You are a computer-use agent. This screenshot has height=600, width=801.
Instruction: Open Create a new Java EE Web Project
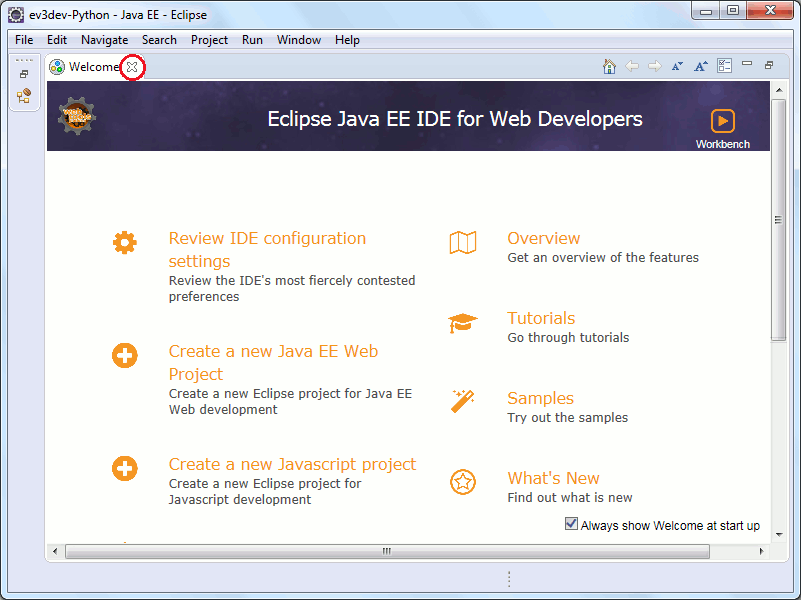coord(273,363)
